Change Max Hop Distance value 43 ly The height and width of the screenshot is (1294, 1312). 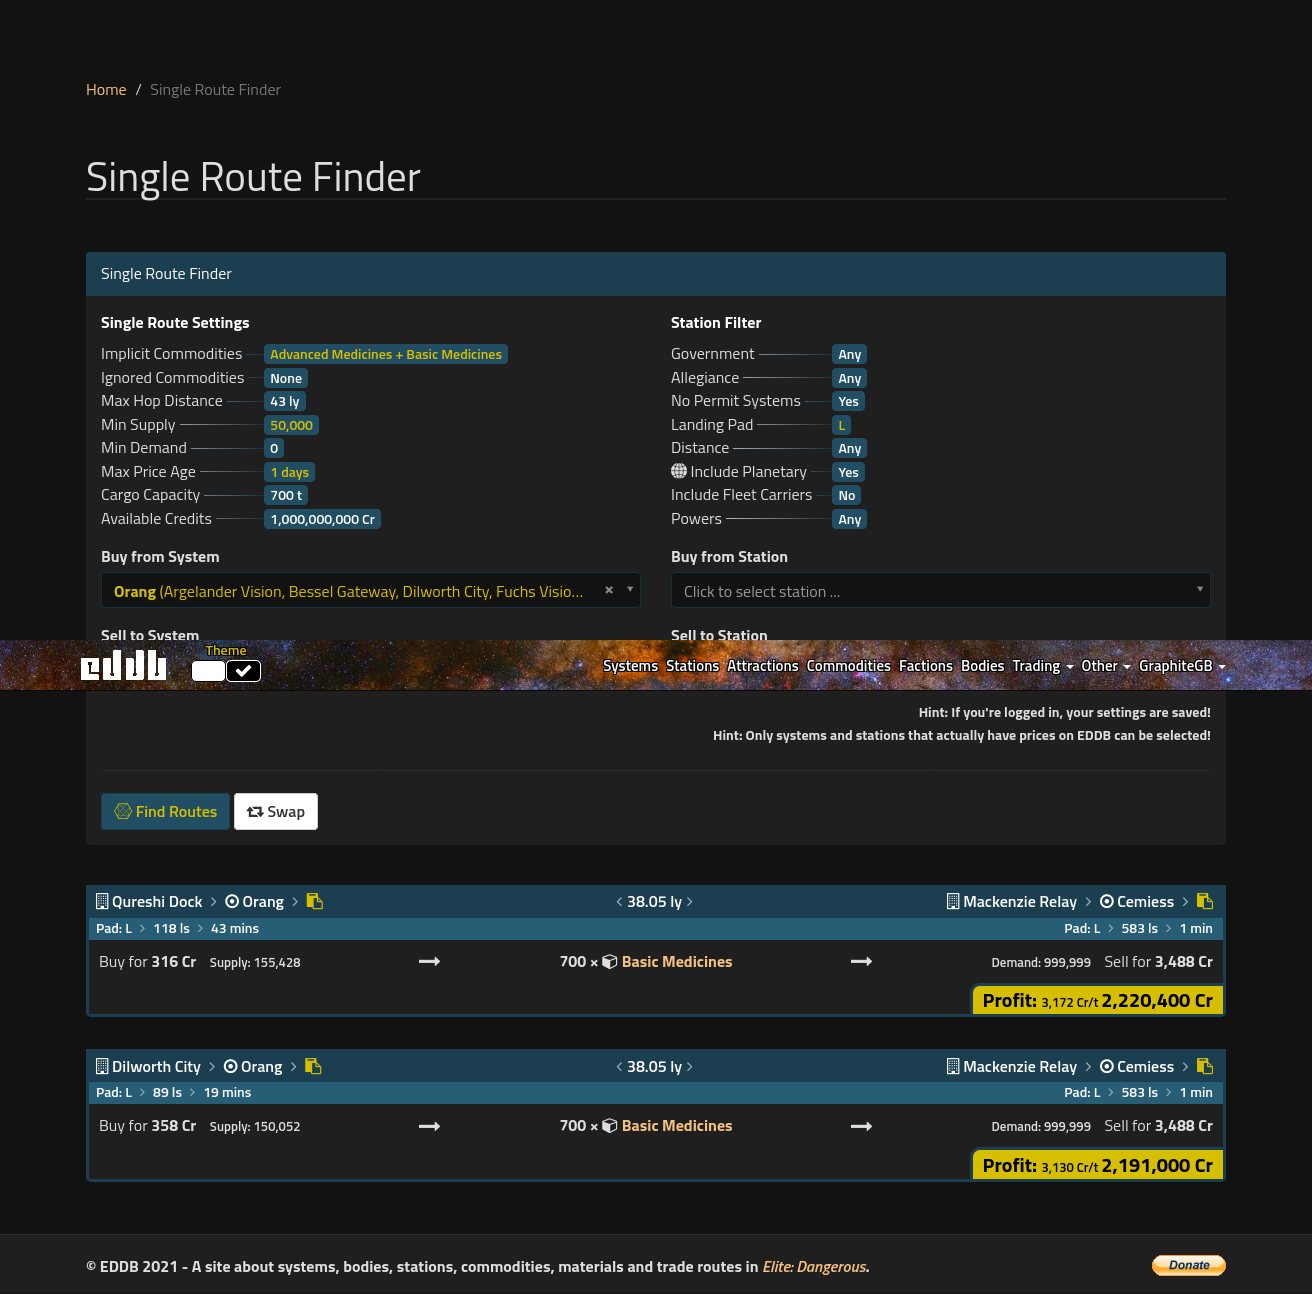(285, 401)
